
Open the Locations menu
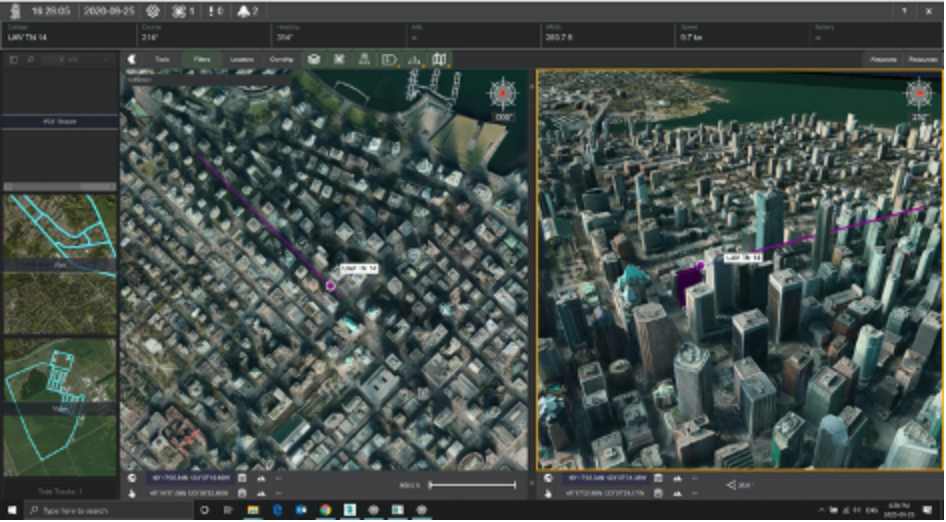coord(241,59)
